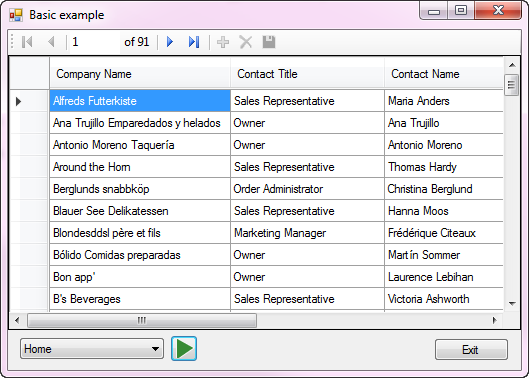Click the Order Administrator cell
This screenshot has width=529, height=378.
pos(307,189)
